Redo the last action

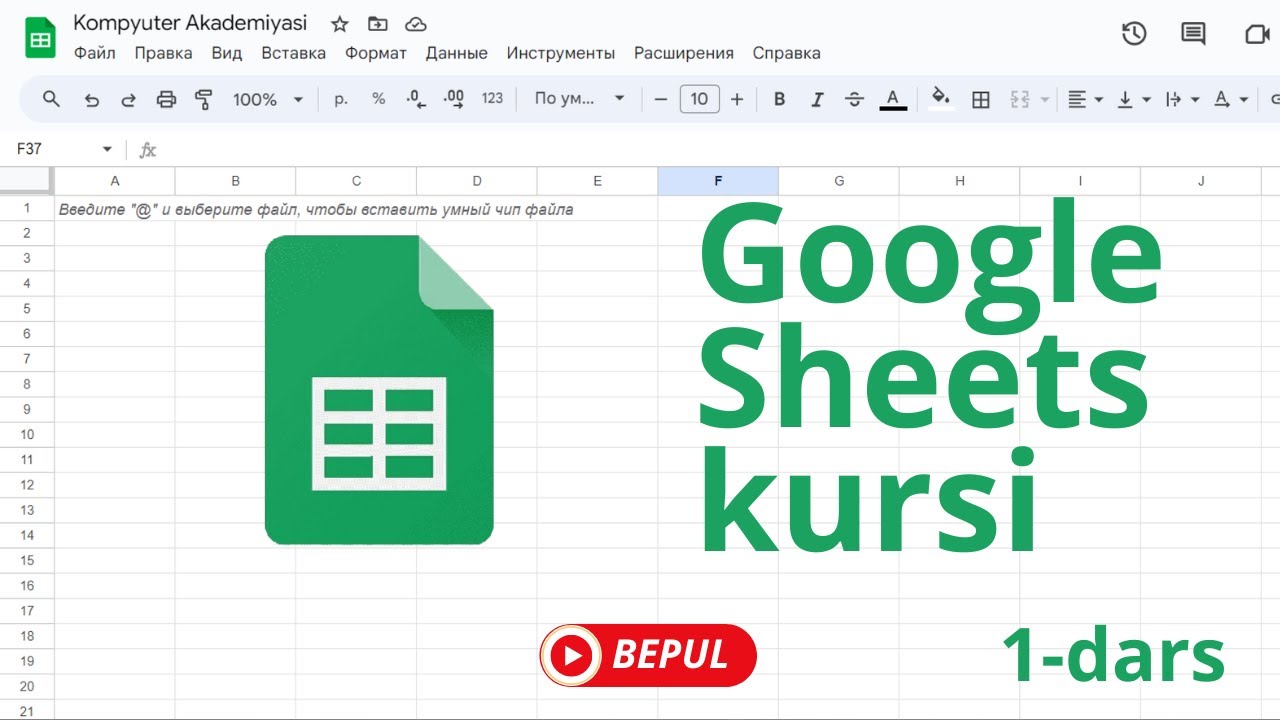click(129, 99)
